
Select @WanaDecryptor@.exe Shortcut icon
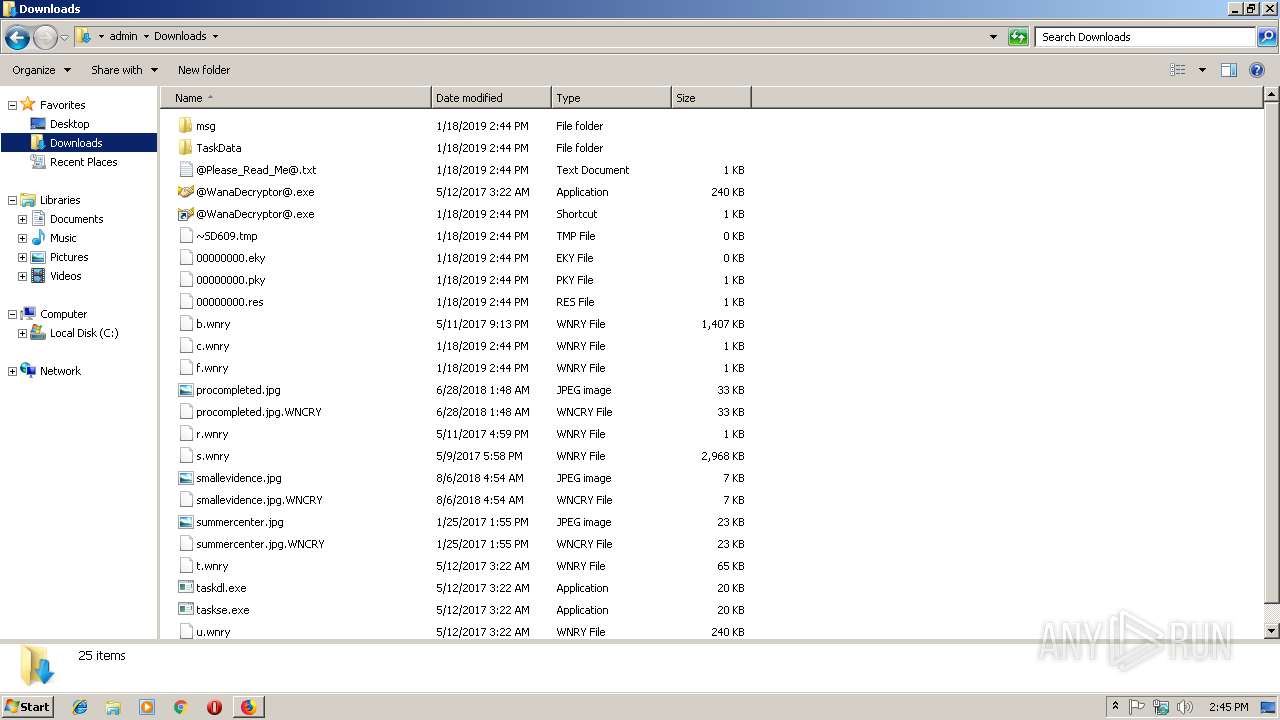coord(185,214)
